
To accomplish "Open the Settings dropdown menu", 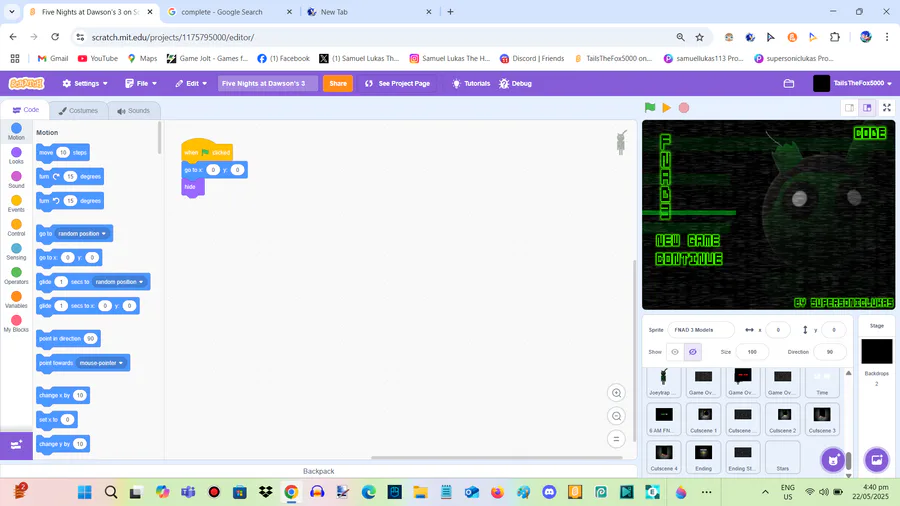I will point(85,83).
